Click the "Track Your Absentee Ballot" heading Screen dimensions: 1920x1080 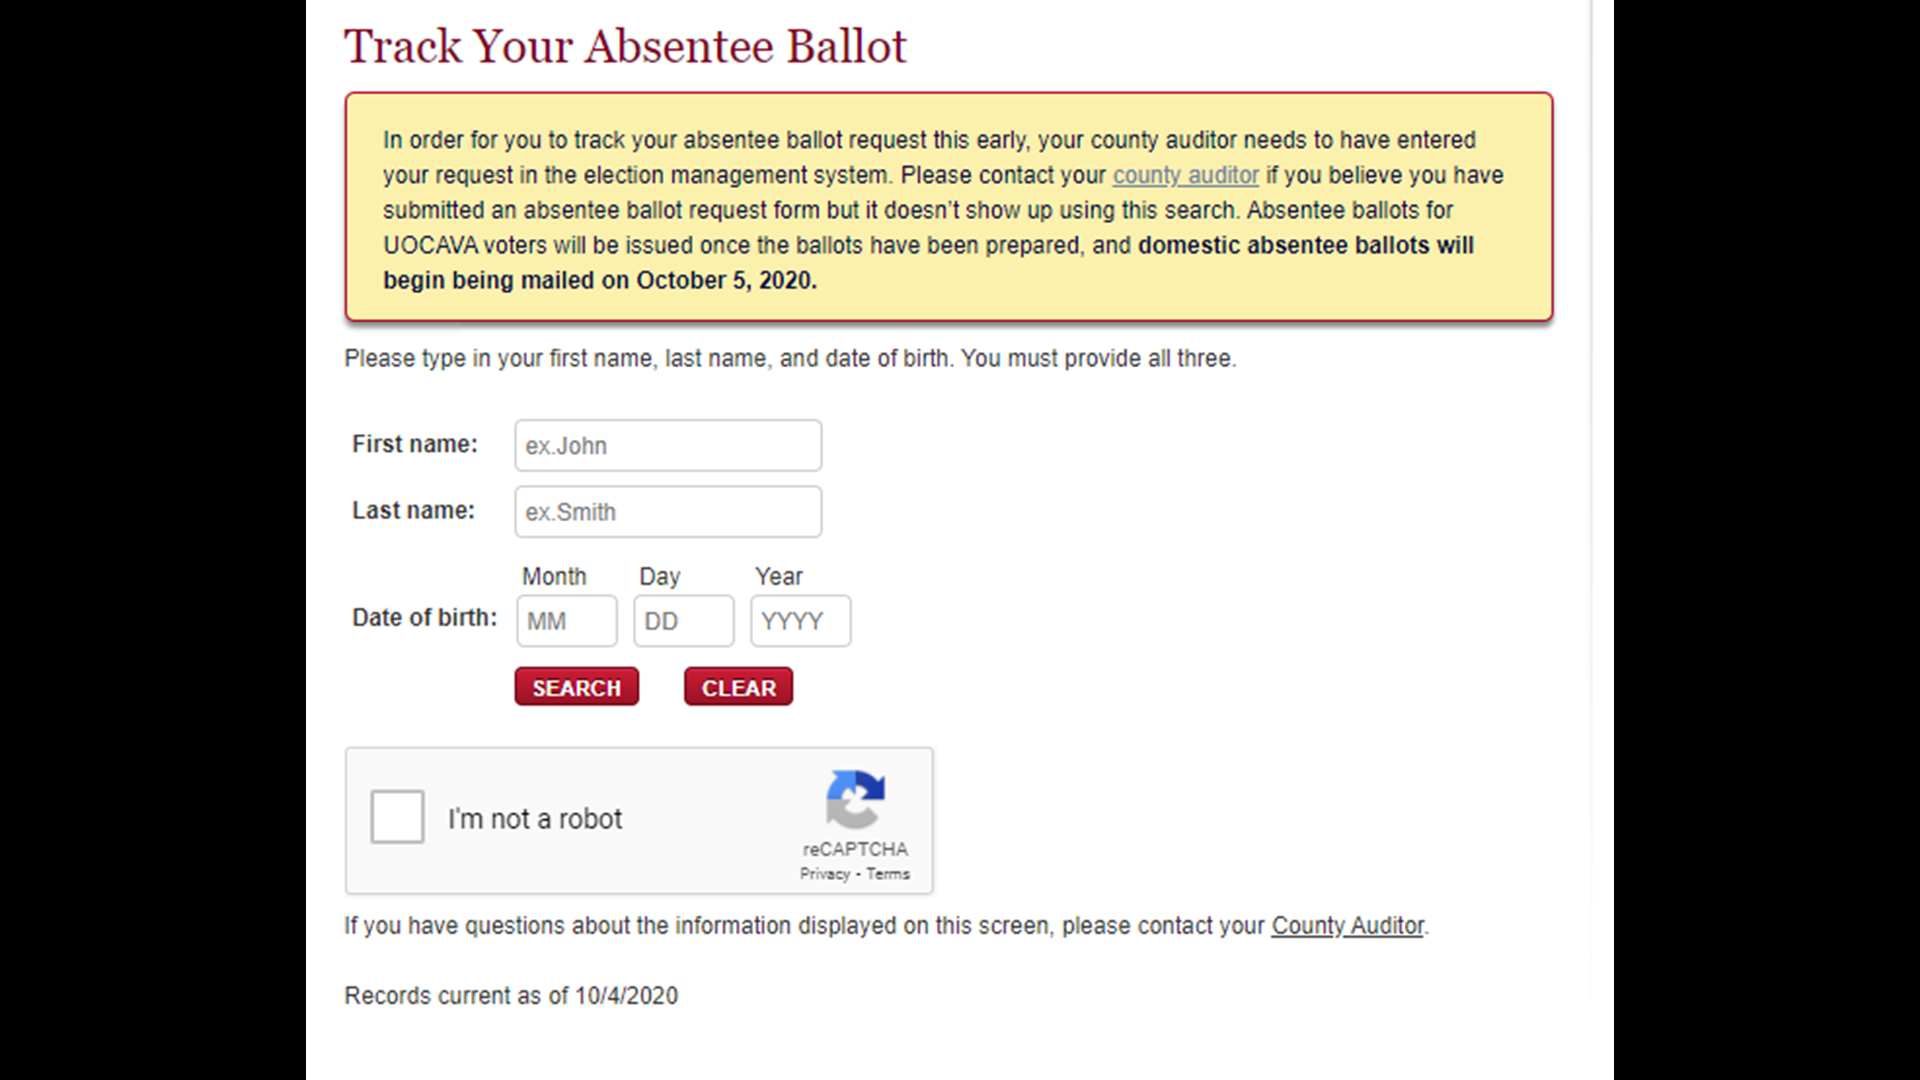pos(626,46)
